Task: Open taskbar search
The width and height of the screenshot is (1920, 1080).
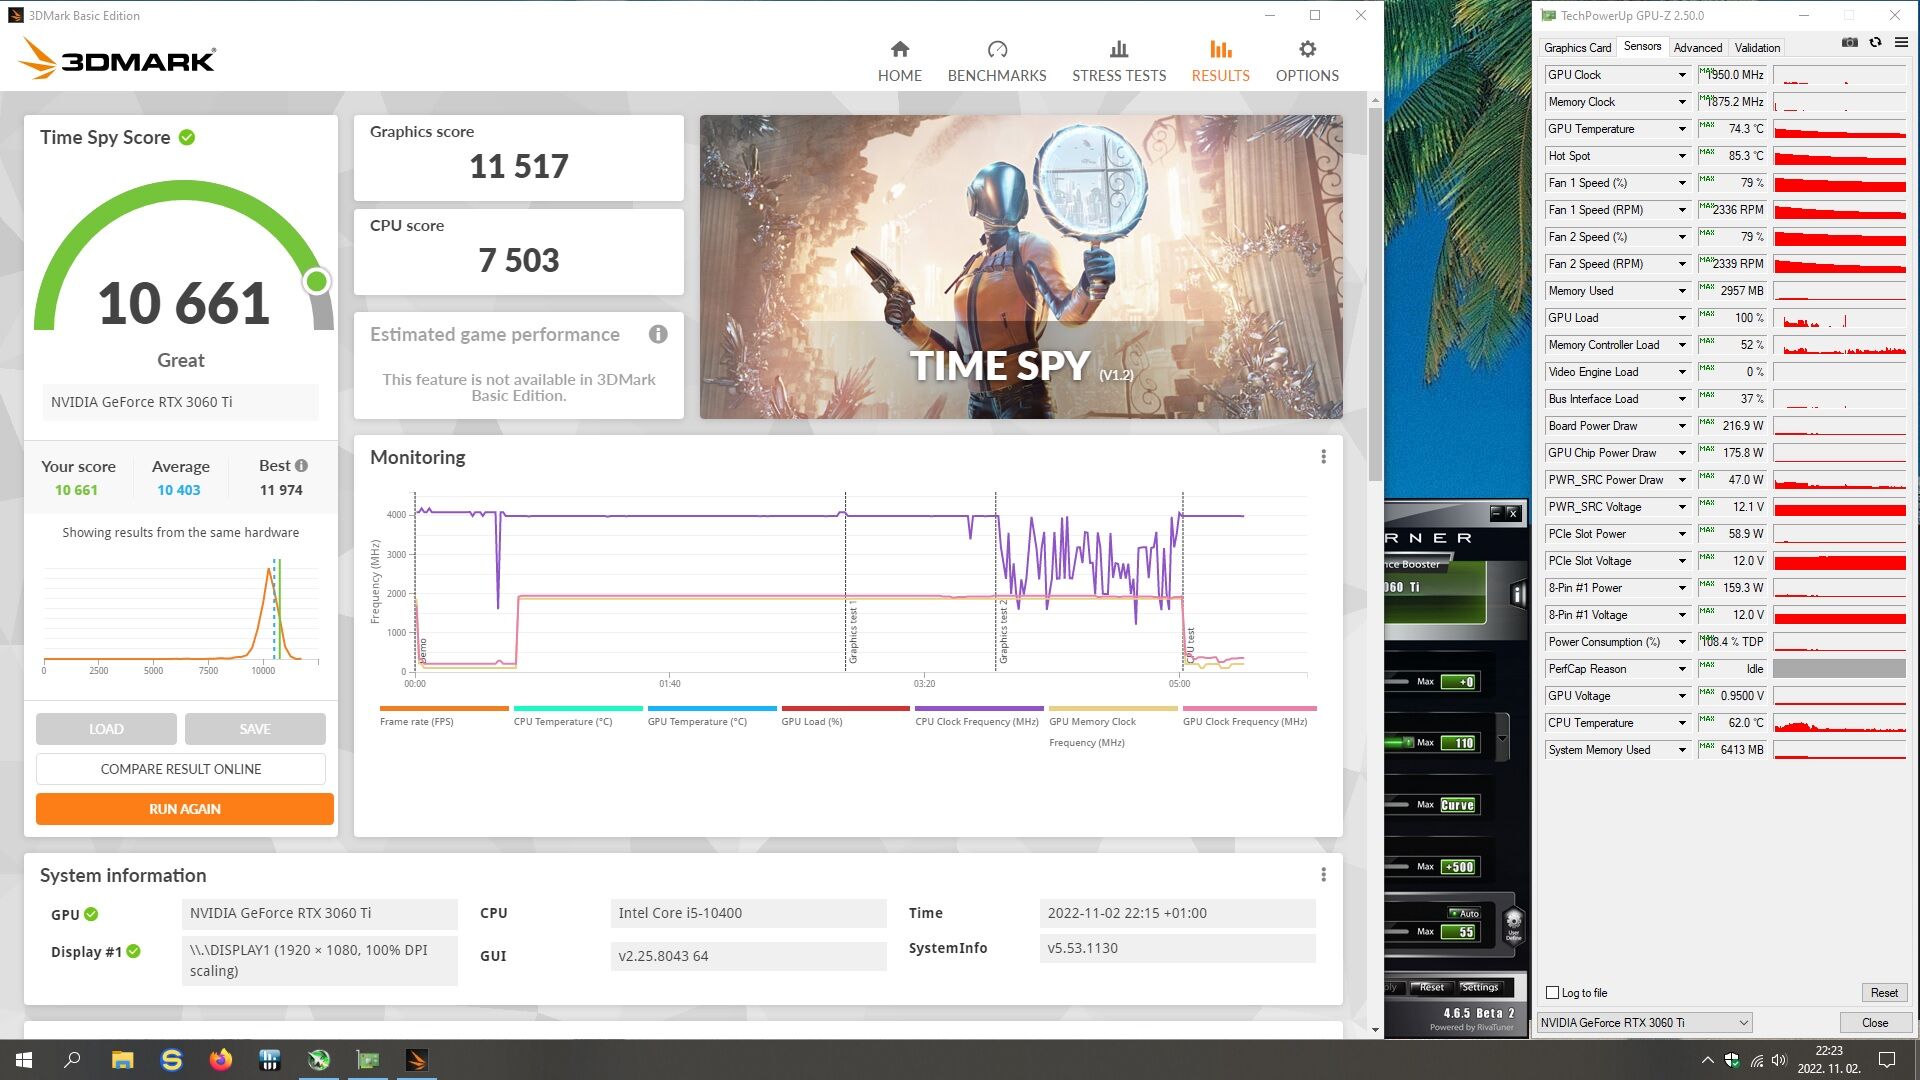Action: (72, 1060)
